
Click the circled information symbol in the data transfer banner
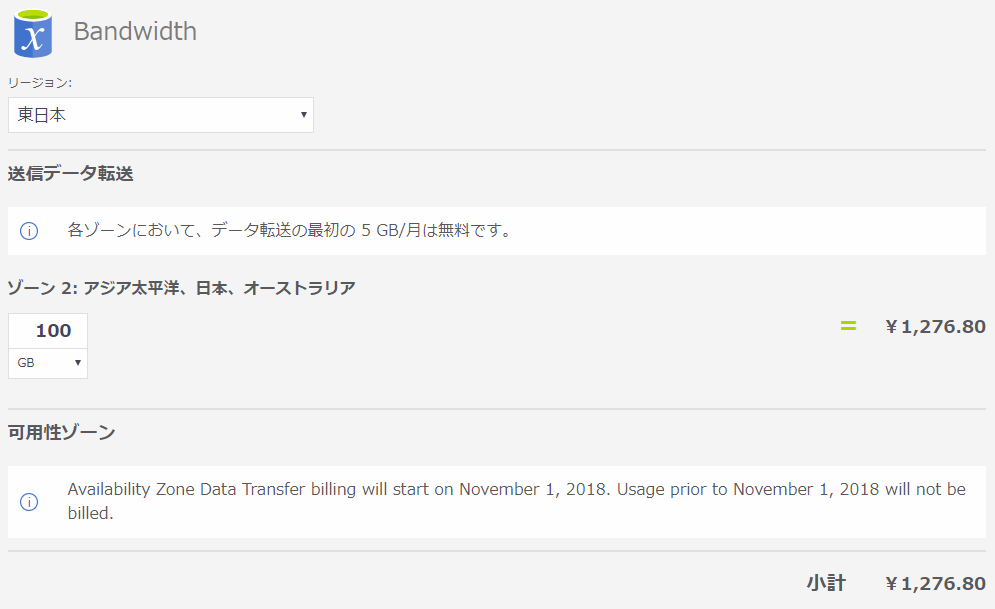[29, 231]
